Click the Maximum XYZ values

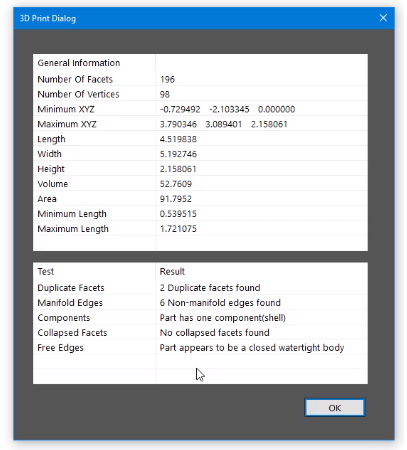[223, 124]
